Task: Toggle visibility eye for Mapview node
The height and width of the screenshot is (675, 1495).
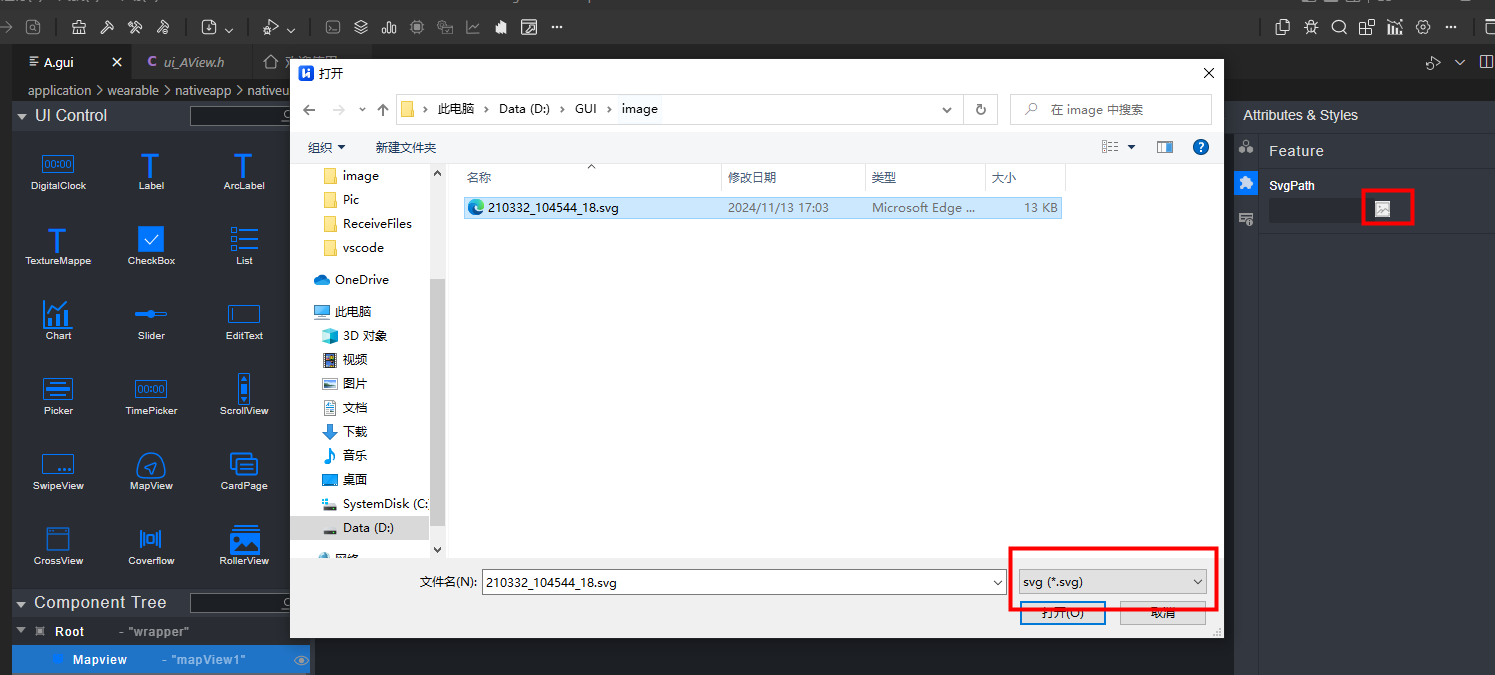Action: [x=300, y=660]
